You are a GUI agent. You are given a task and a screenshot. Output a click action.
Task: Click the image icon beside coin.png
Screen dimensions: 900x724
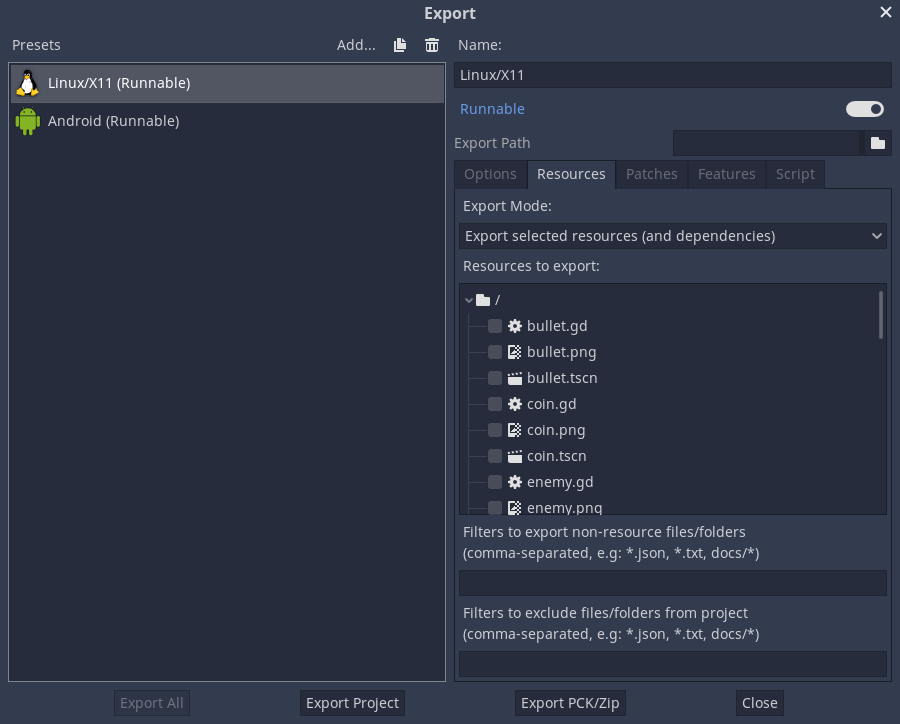pyautogui.click(x=515, y=430)
